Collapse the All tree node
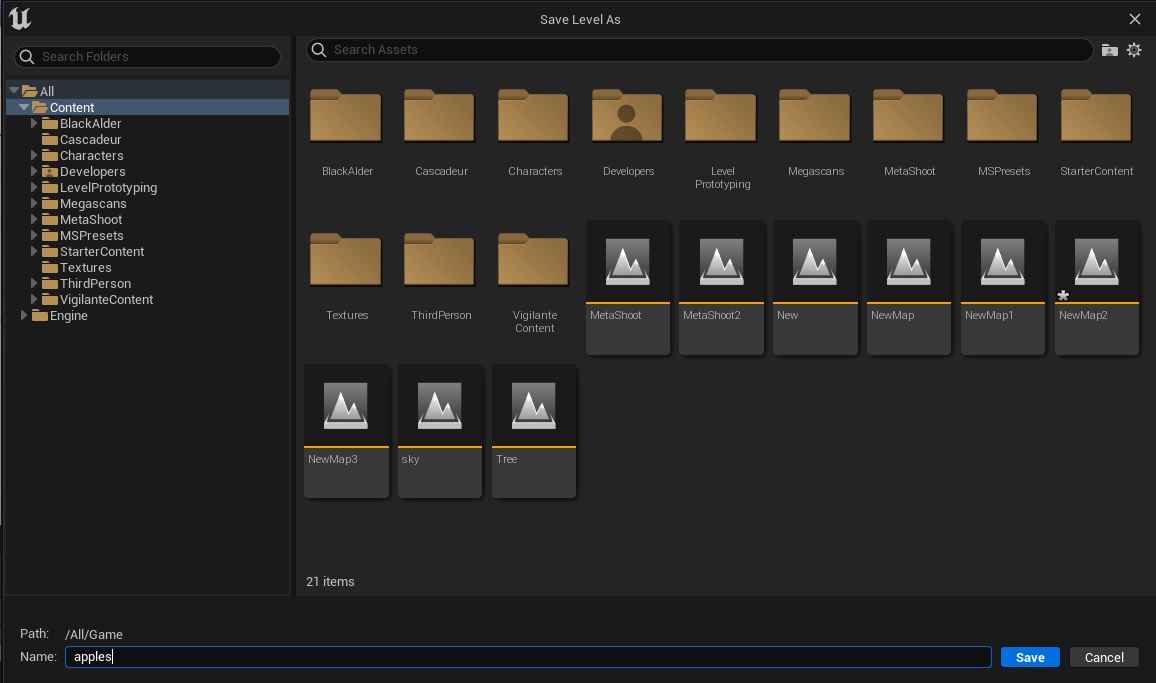This screenshot has width=1156, height=683. 14,91
